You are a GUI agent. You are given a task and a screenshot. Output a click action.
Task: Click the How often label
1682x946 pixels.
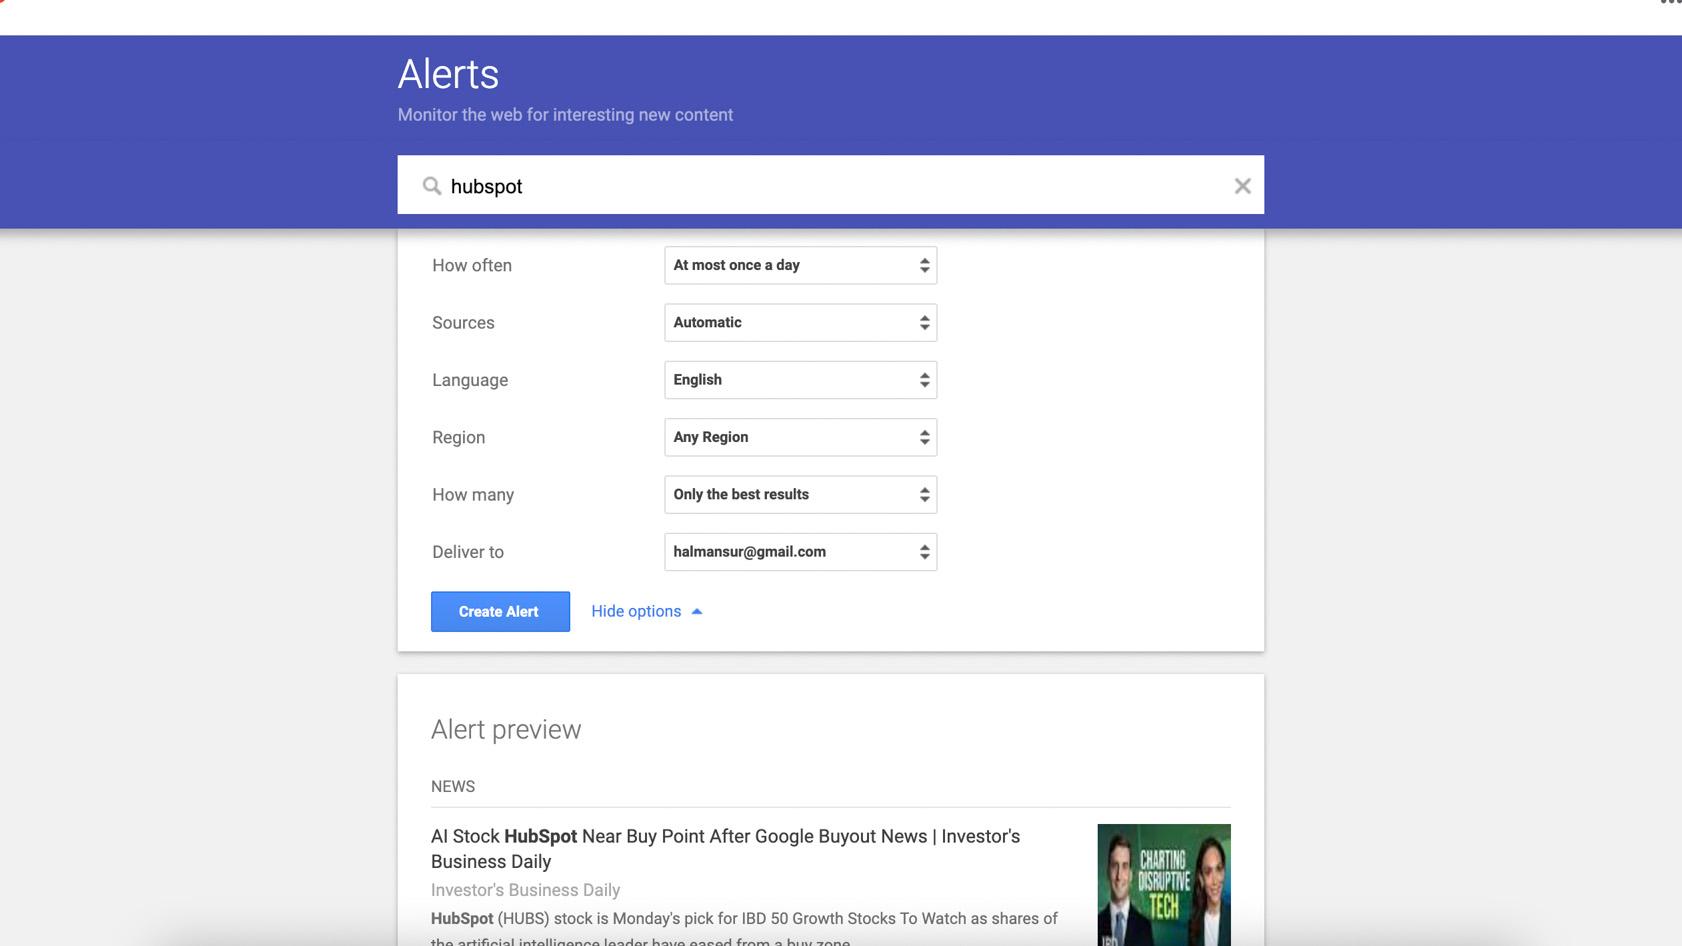472,266
